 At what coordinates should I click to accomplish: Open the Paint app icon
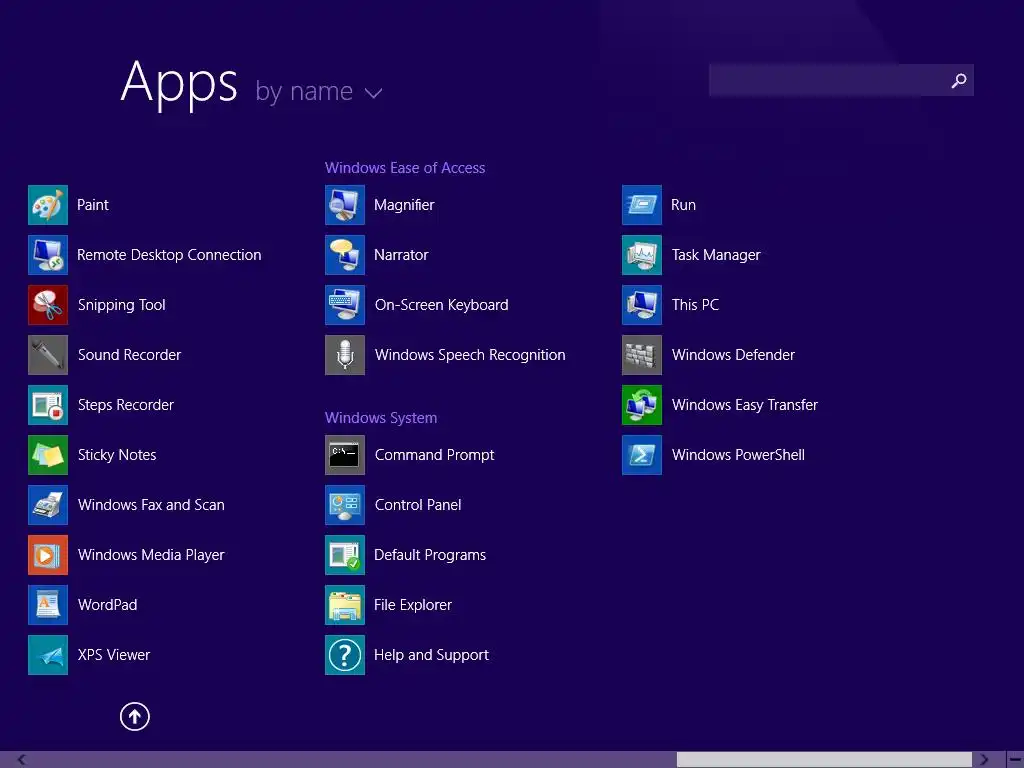tap(48, 205)
